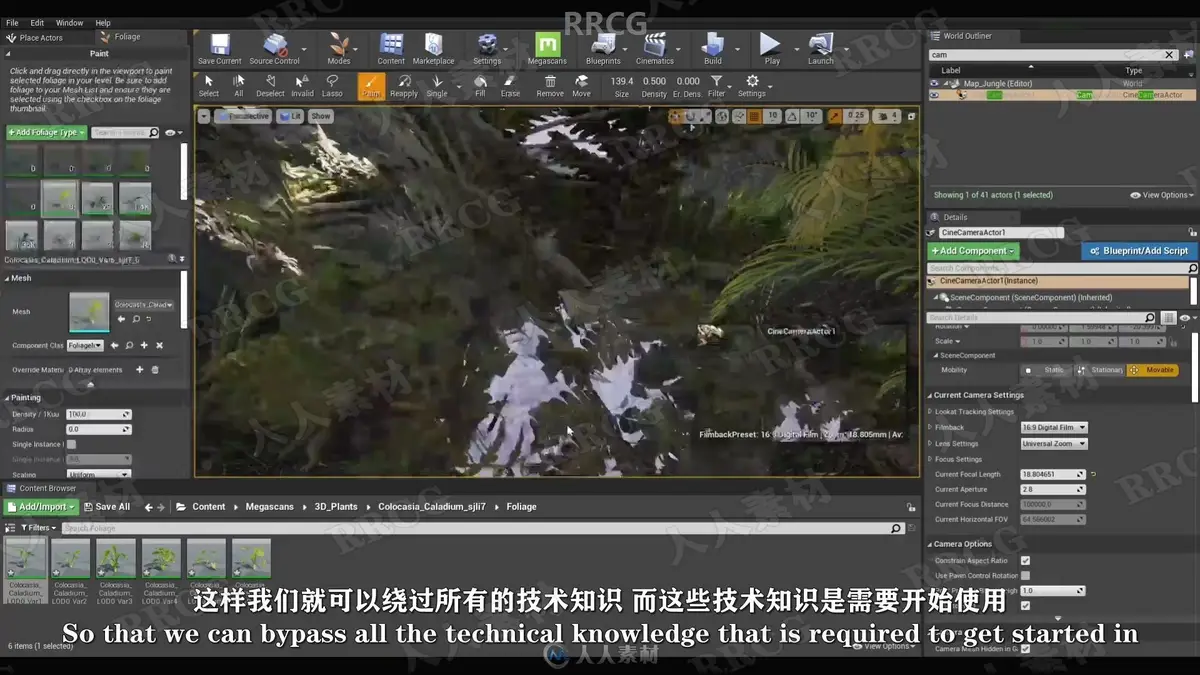Image resolution: width=1200 pixels, height=675 pixels.
Task: Click the foliage Deselect tool
Action: click(x=270, y=86)
